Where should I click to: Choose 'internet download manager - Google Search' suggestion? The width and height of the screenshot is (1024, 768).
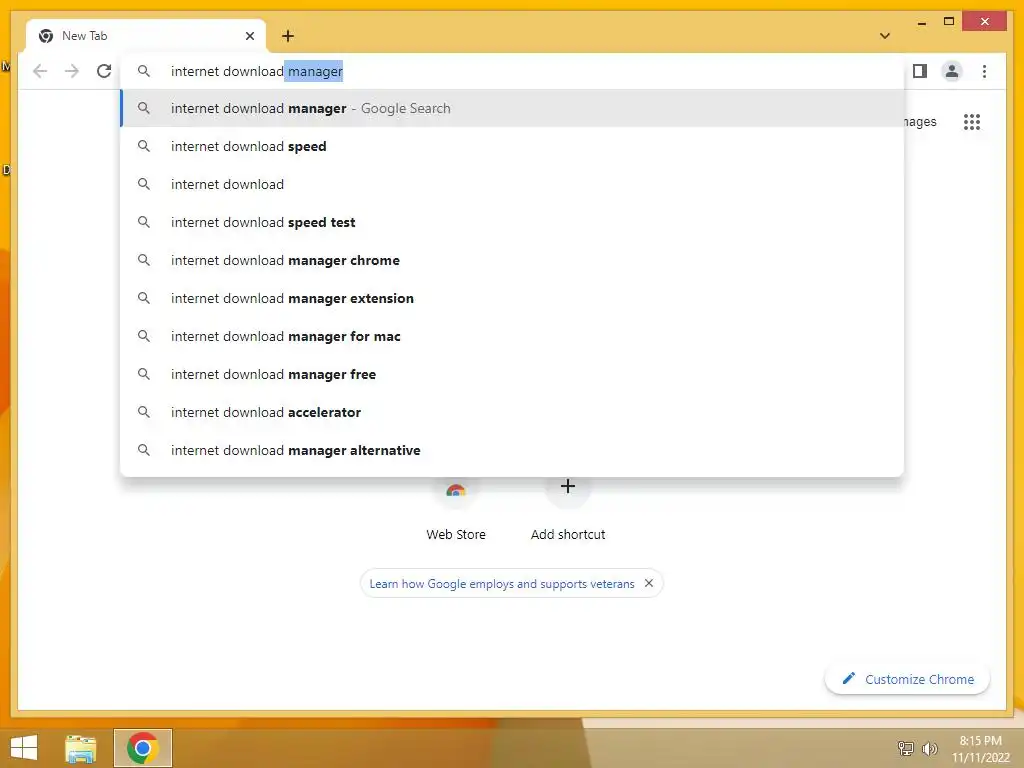[513, 108]
